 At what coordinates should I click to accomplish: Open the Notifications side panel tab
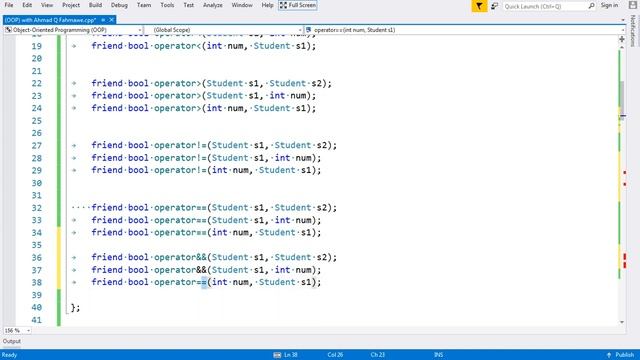633,31
